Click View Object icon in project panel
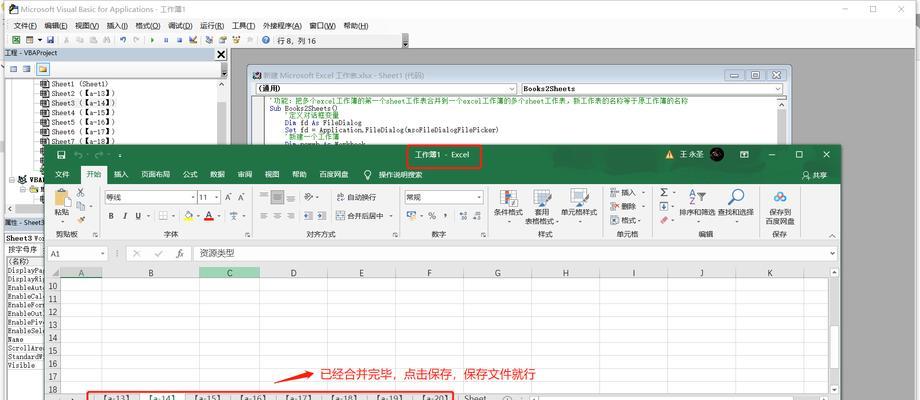 click(26, 69)
